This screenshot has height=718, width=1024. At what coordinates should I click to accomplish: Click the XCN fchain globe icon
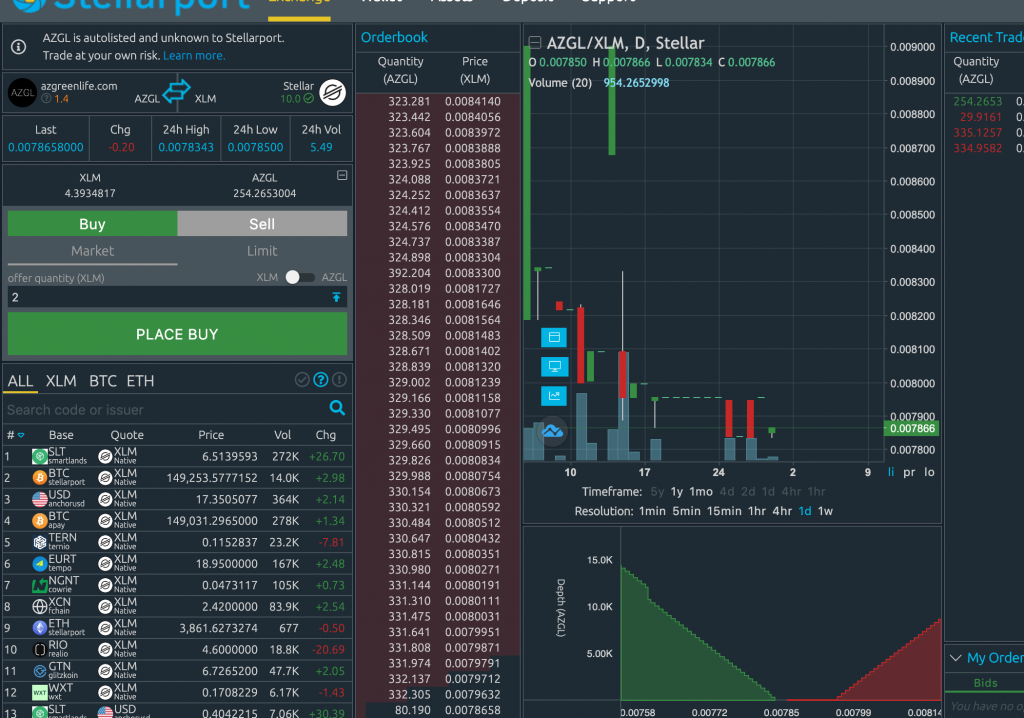click(x=40, y=606)
